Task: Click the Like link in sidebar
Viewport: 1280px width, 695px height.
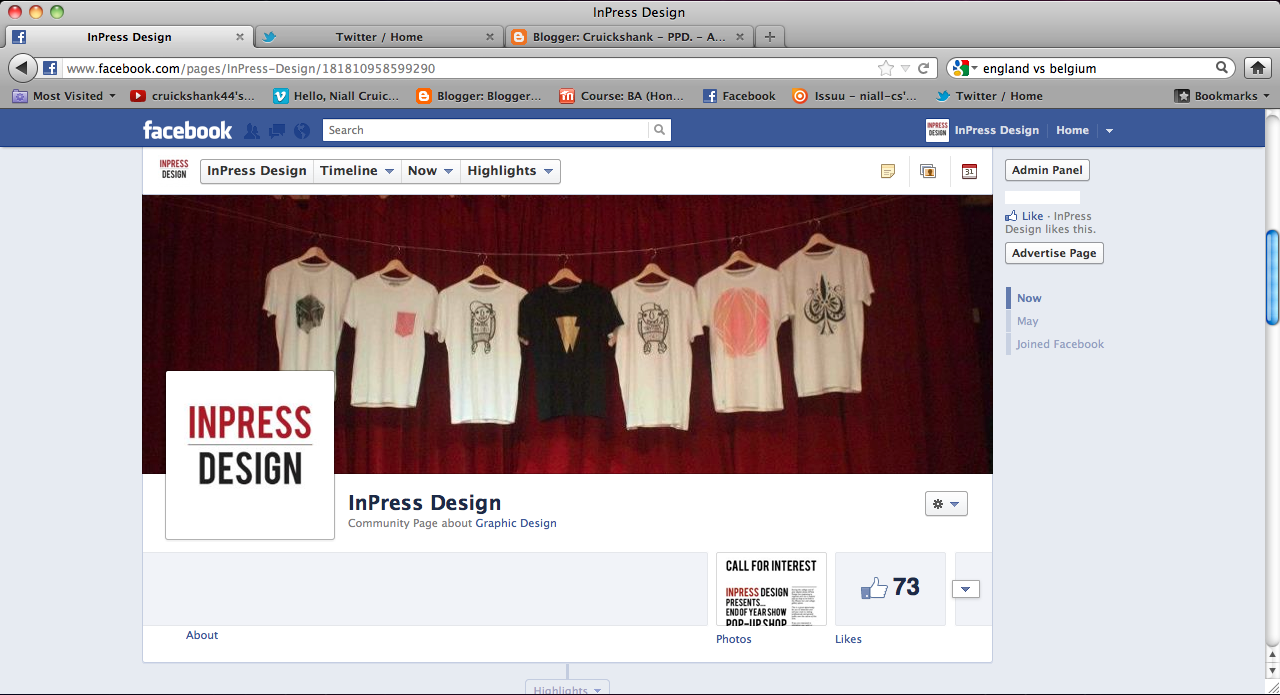Action: coord(1031,216)
